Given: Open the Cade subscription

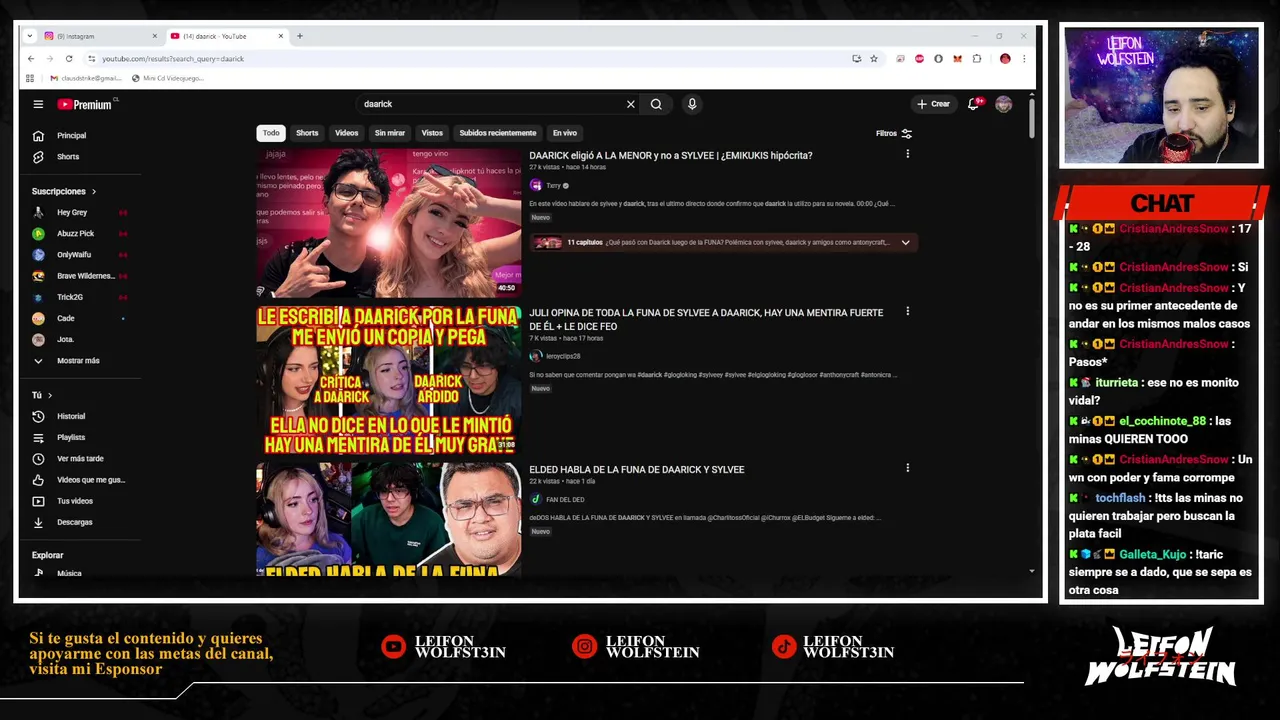Looking at the screenshot, I should tap(66, 318).
